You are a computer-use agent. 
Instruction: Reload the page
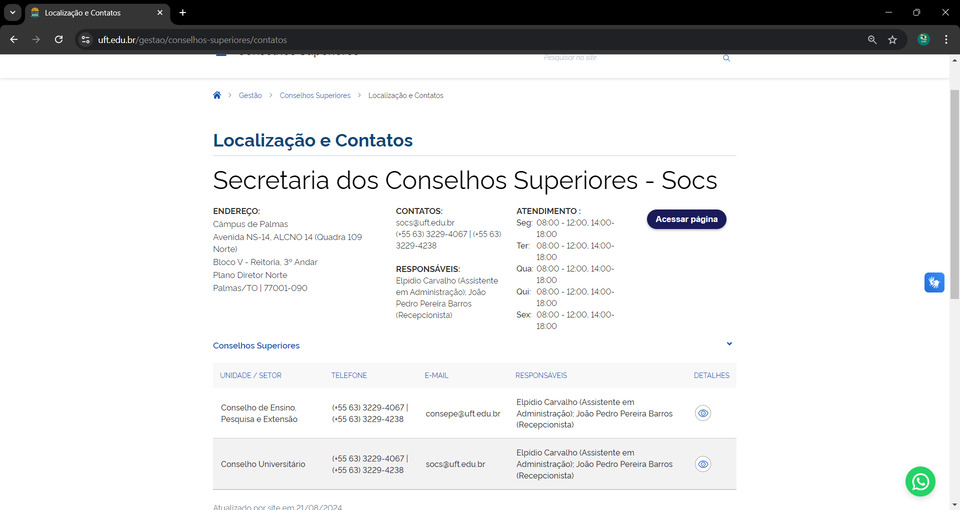59,39
